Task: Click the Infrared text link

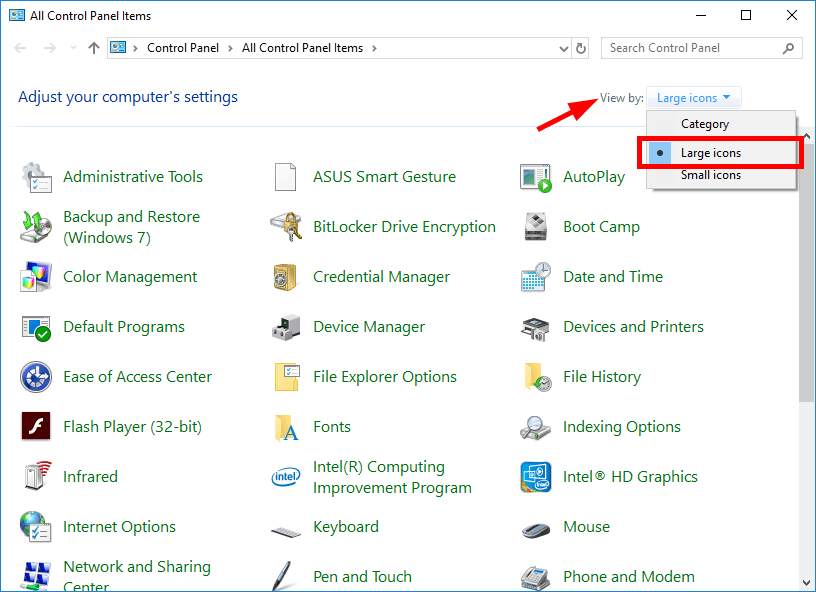Action: pos(91,477)
